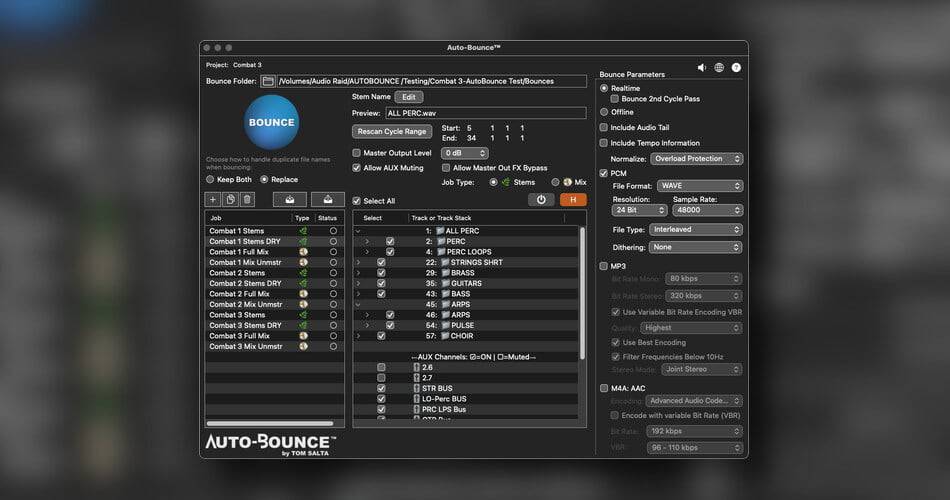Click the folder icon beside GUITARS
The width and height of the screenshot is (950, 500).
pyautogui.click(x=445, y=283)
